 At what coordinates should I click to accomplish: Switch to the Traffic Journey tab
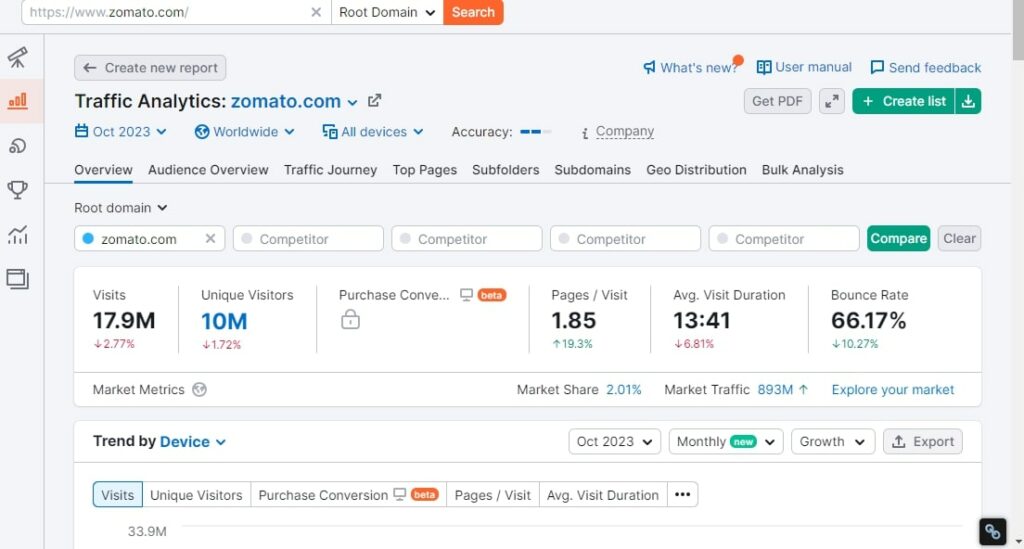[330, 170]
